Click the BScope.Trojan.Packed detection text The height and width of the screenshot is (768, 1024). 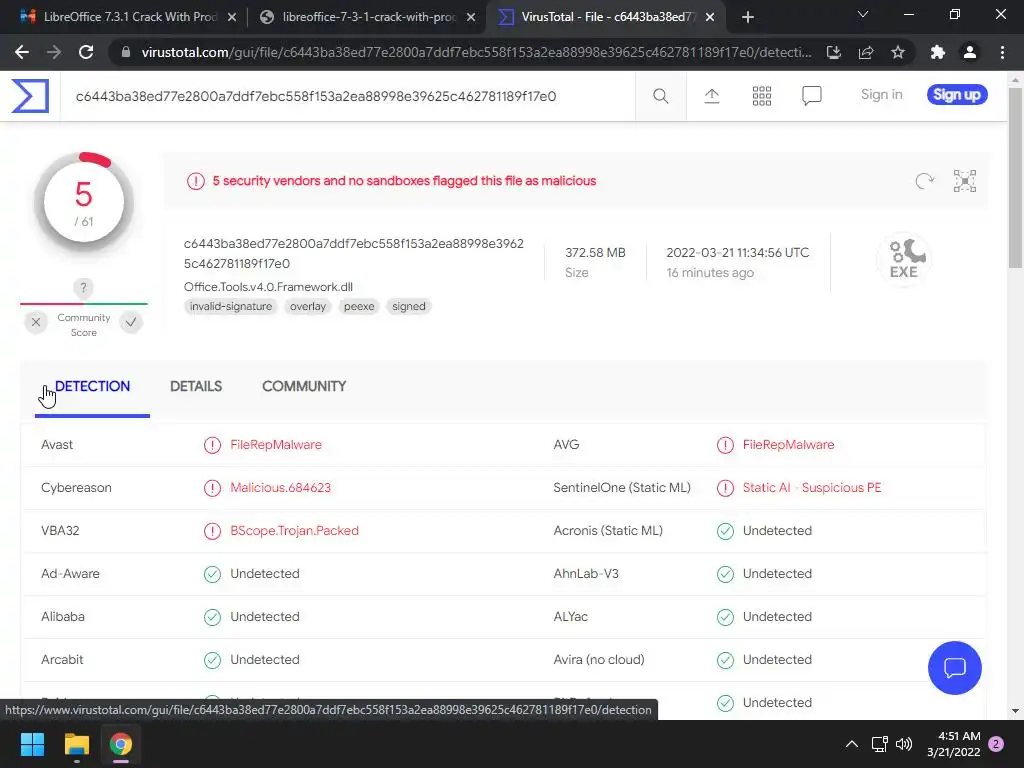pyautogui.click(x=294, y=531)
